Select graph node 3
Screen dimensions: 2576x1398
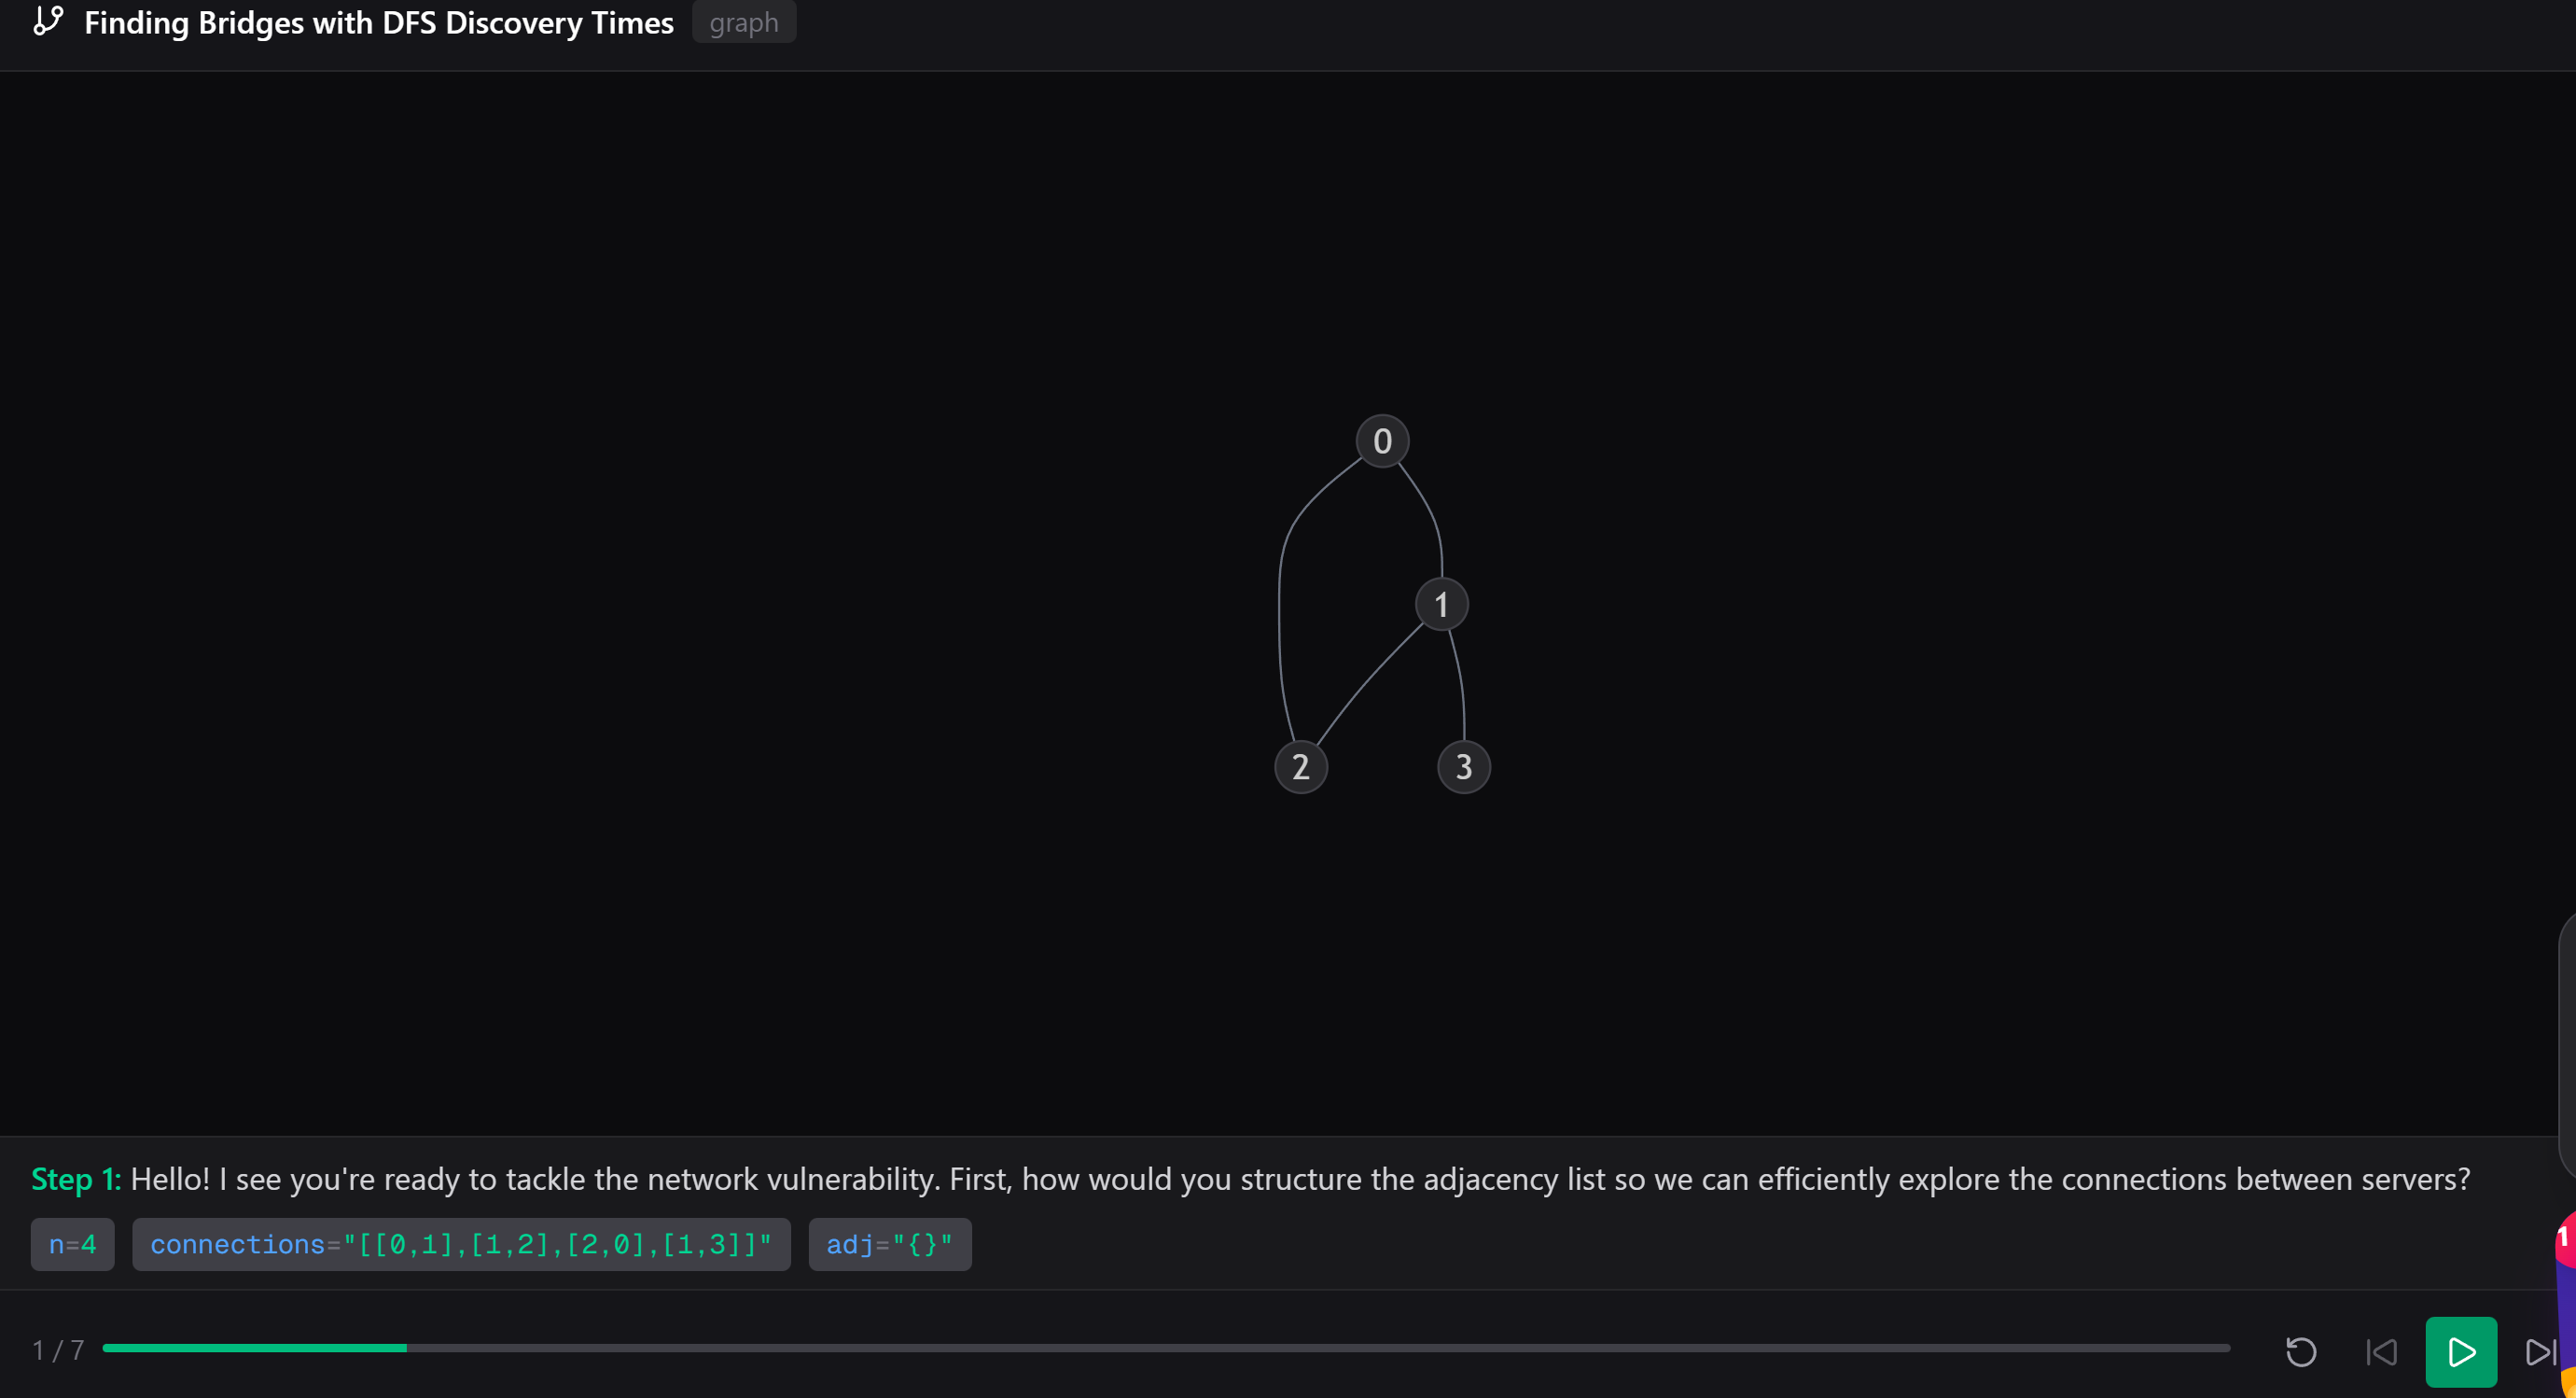1463,767
